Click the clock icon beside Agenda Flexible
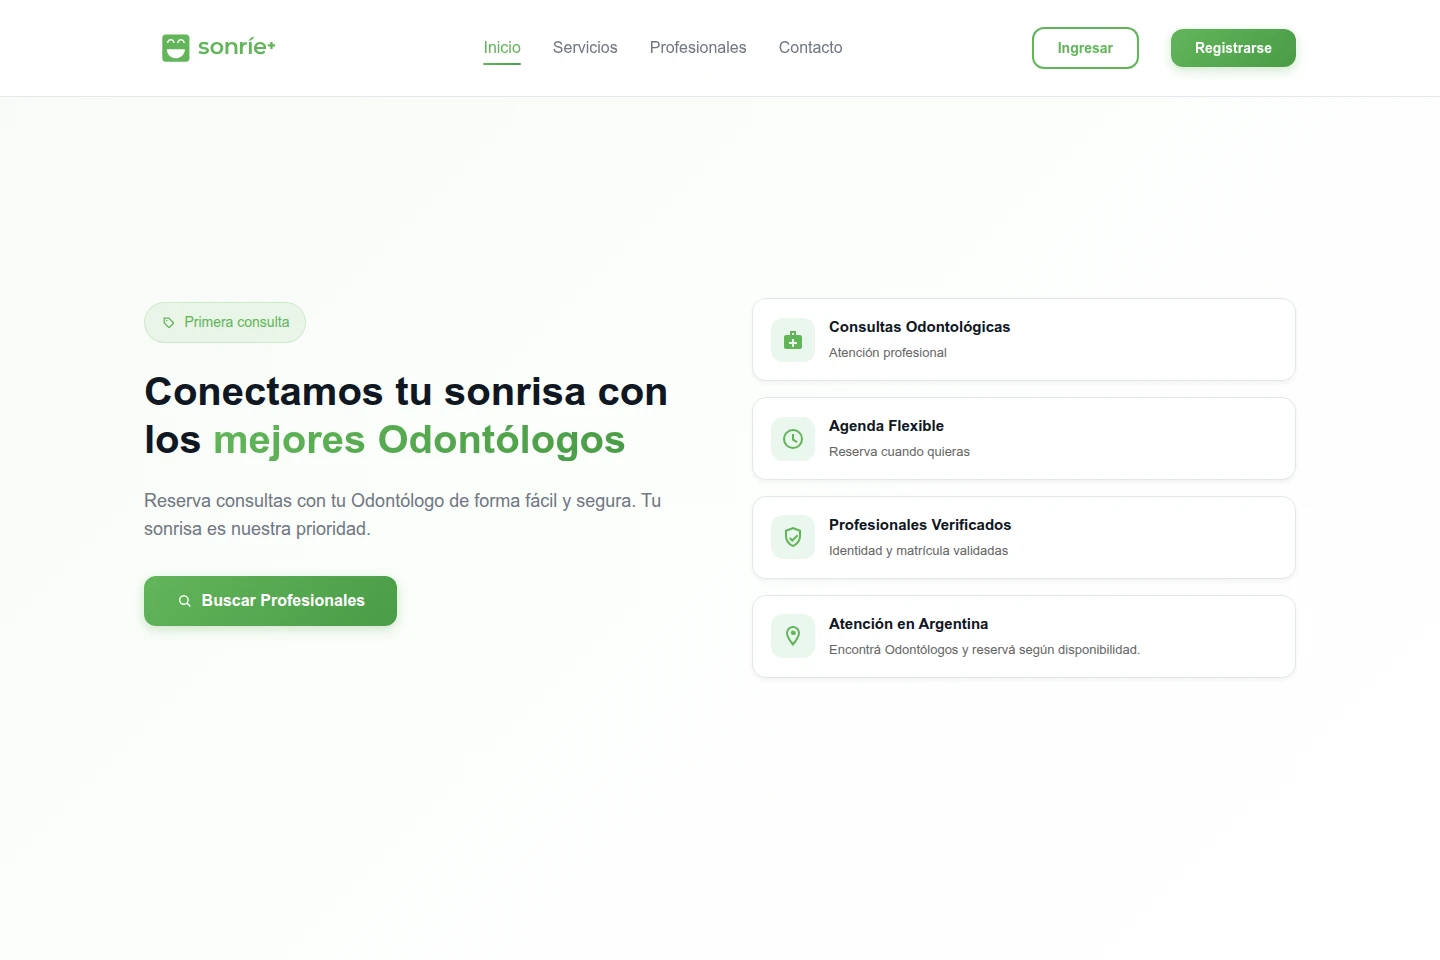 [x=793, y=439]
